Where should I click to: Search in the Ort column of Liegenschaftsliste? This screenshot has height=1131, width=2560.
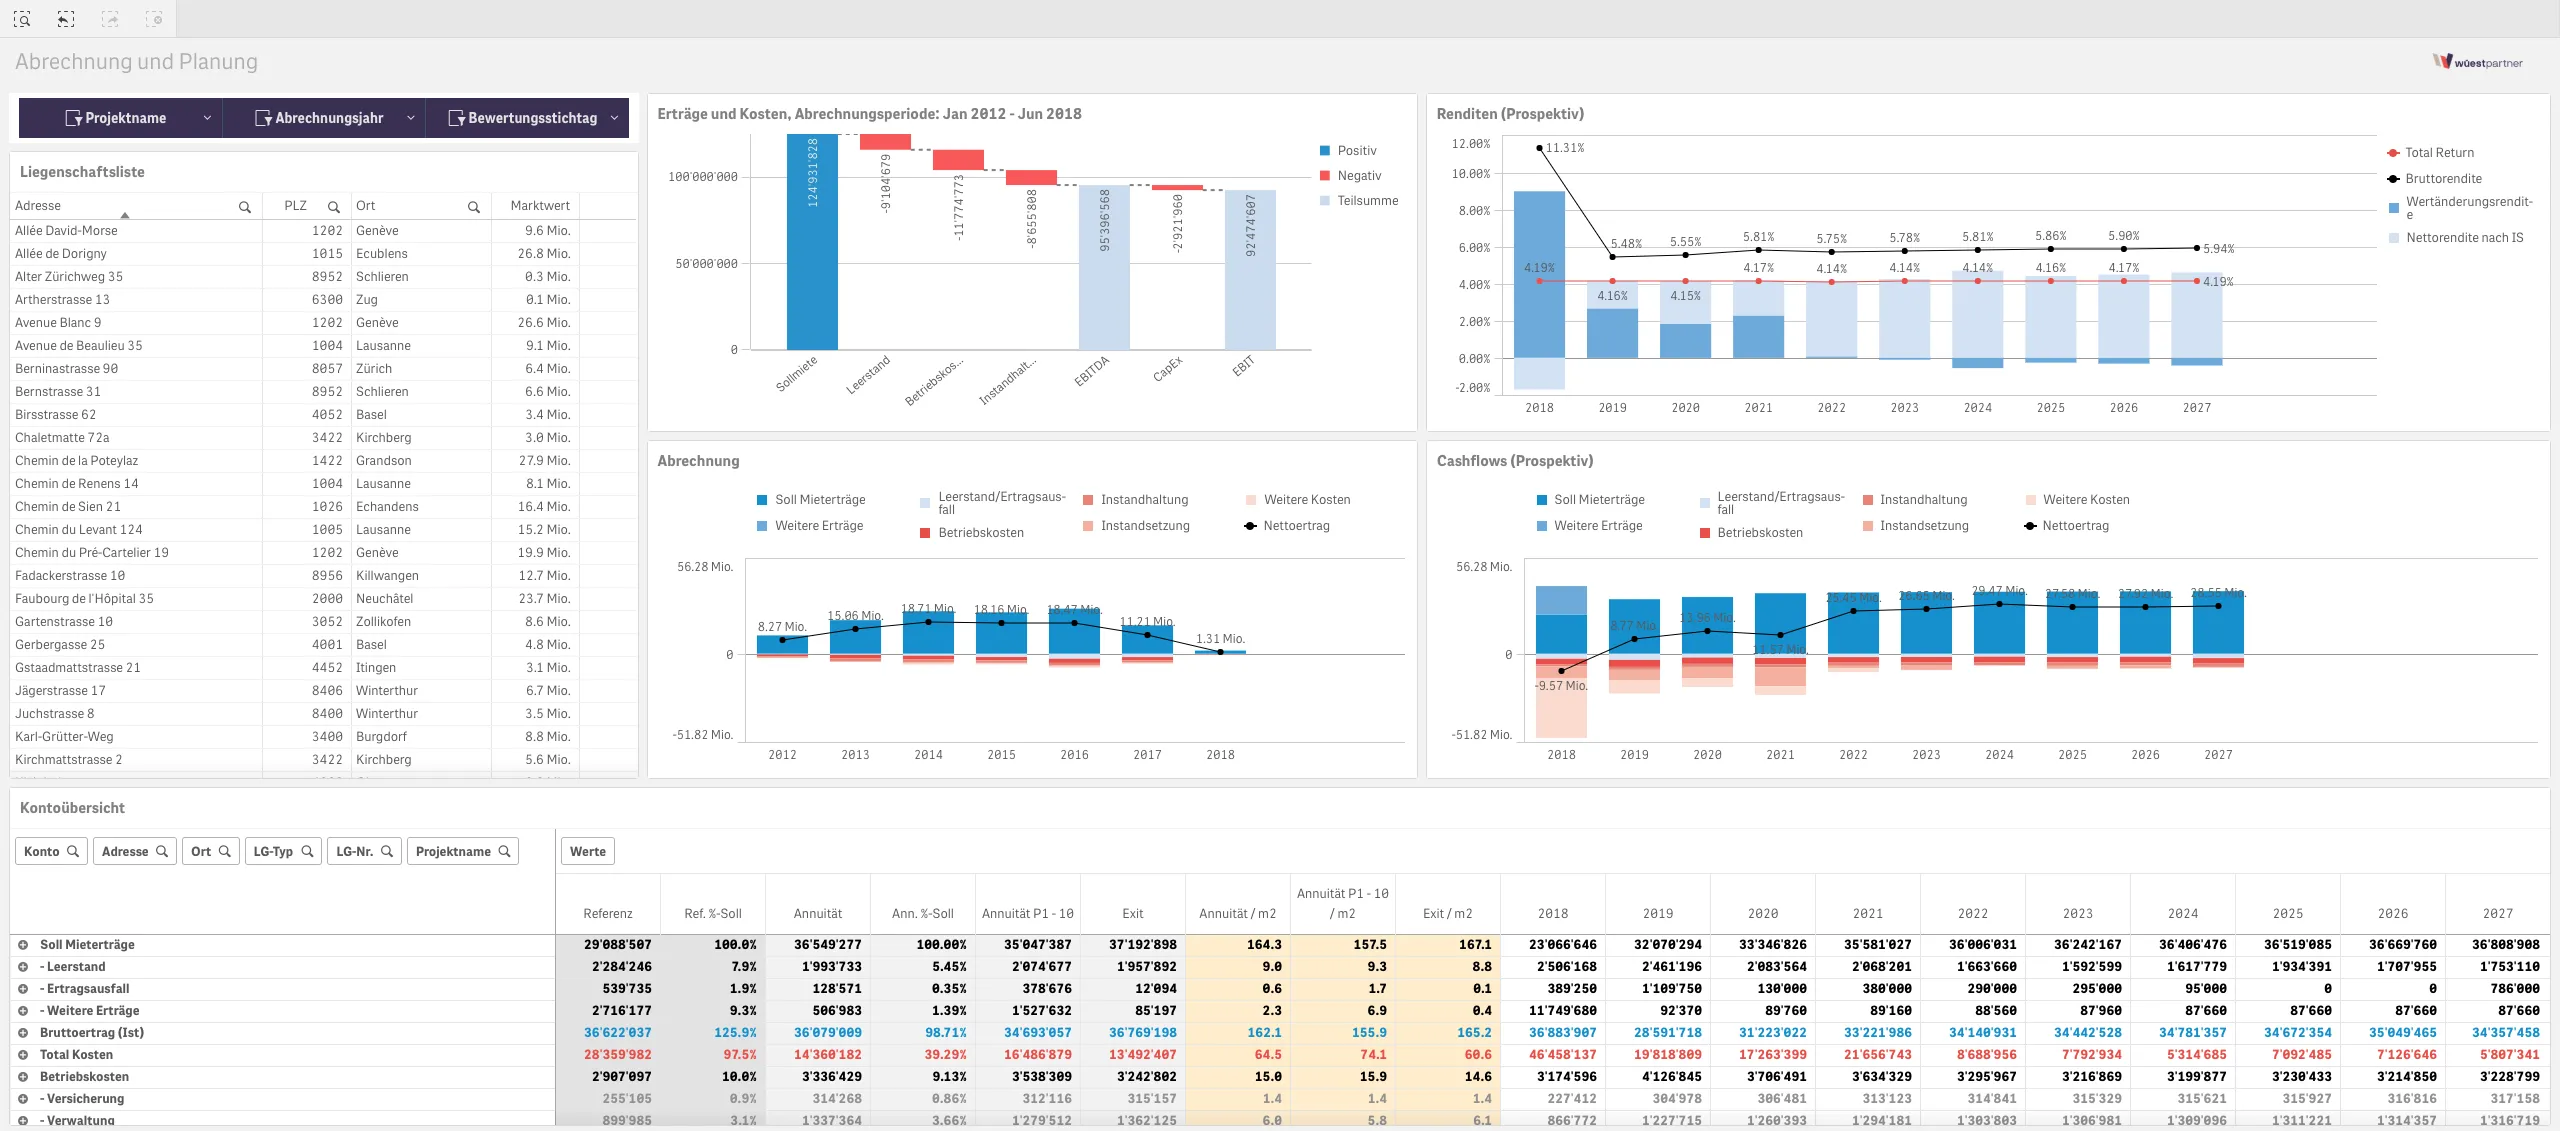coord(474,207)
